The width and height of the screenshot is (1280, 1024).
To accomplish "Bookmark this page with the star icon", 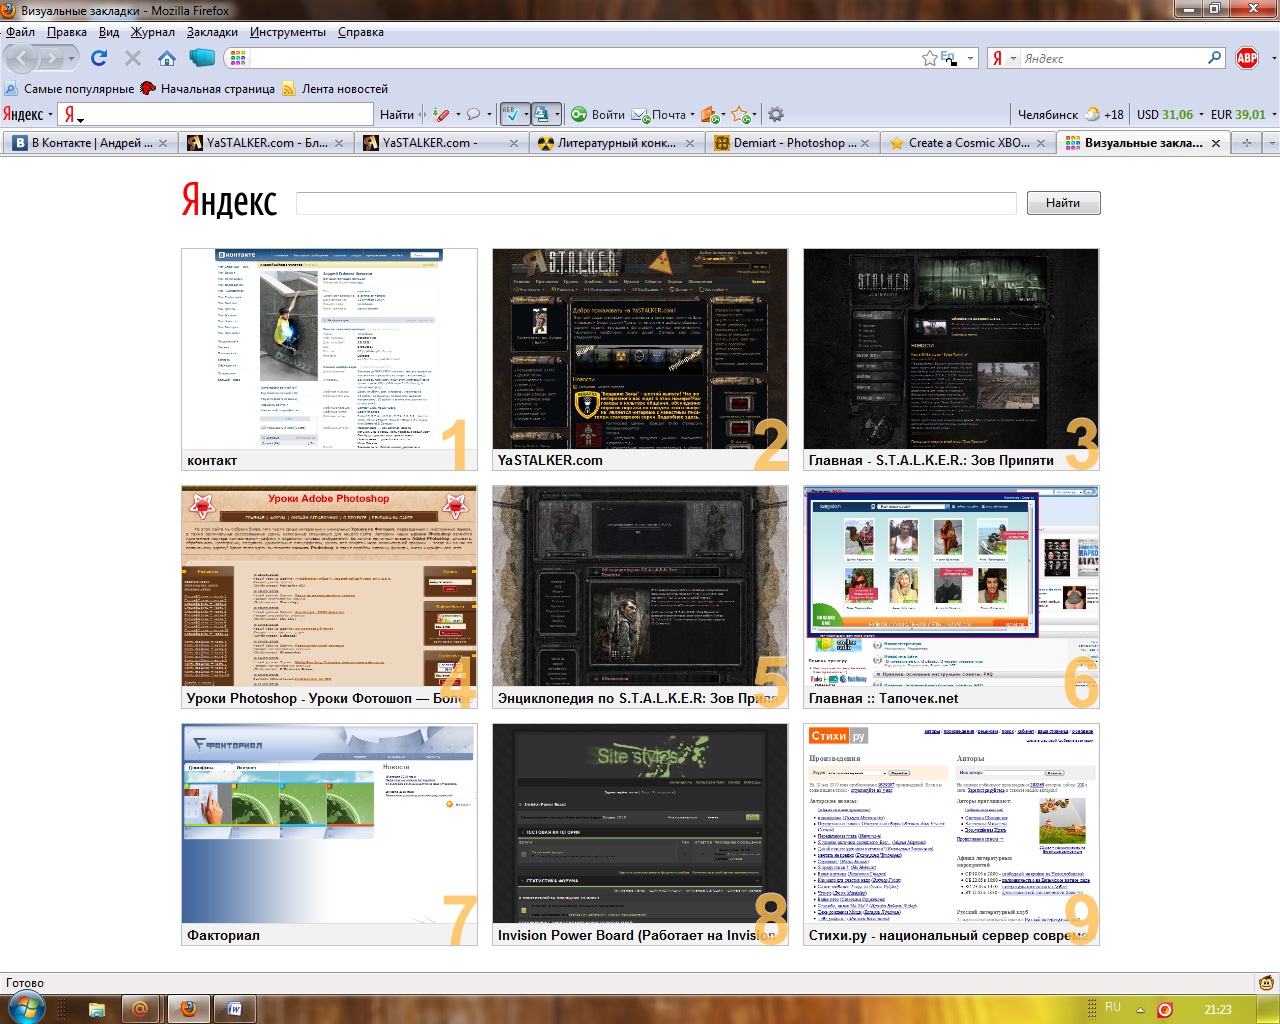I will tap(929, 58).
